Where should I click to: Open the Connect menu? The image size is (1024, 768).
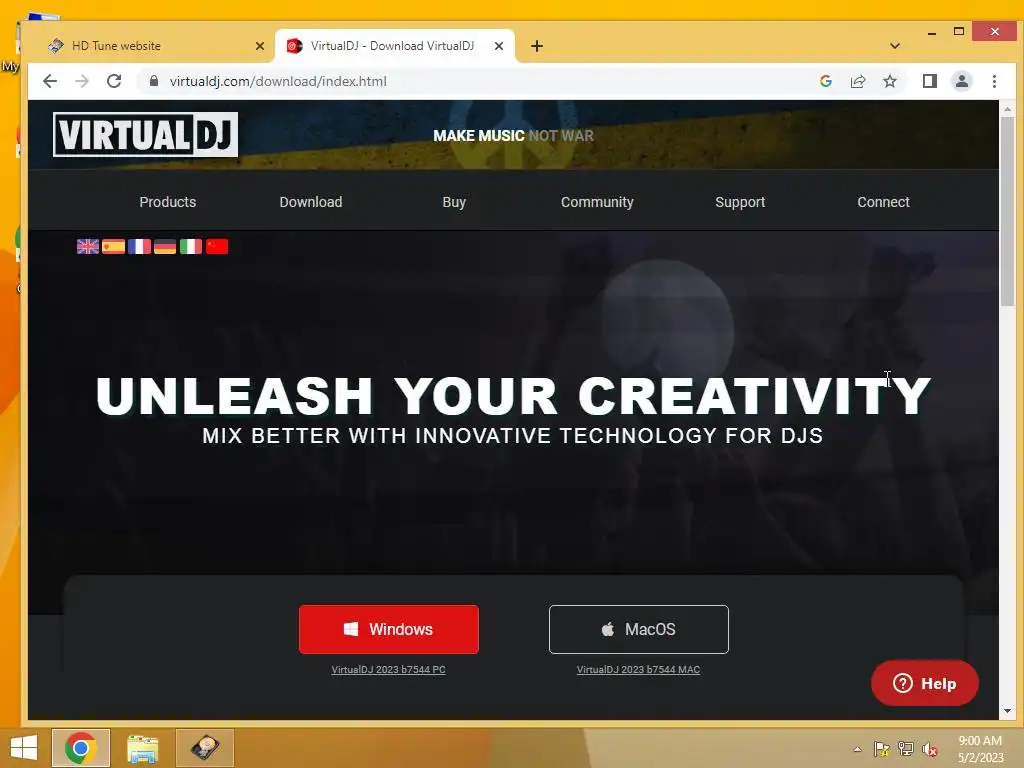(x=883, y=202)
